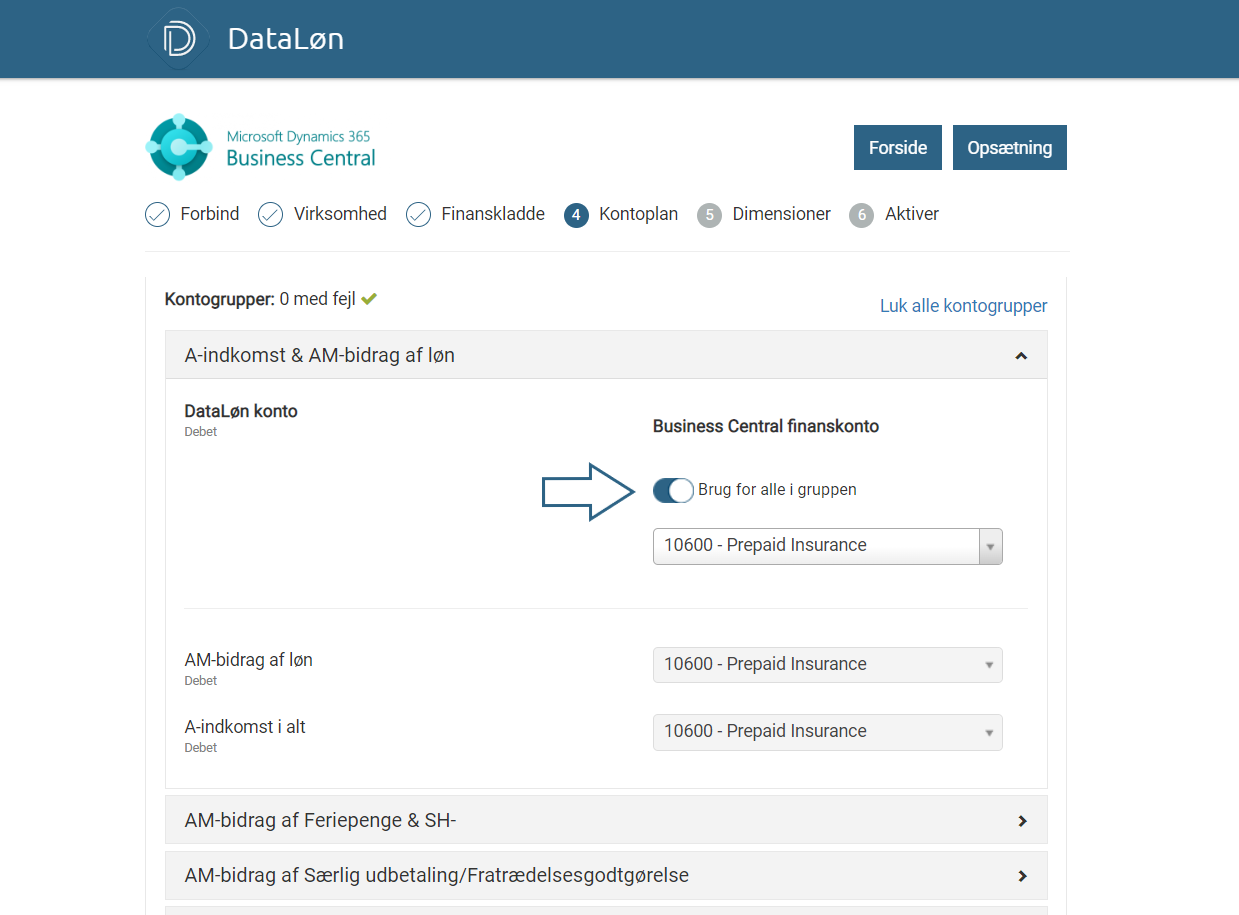The width and height of the screenshot is (1239, 915).
Task: Click the Opsætning button
Action: (1010, 148)
